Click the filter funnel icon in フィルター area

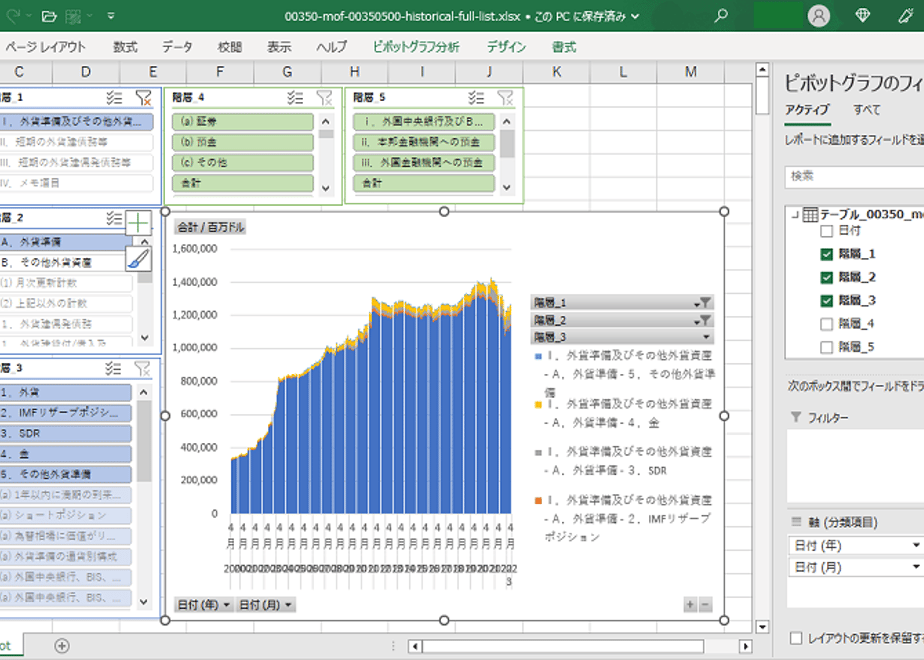(796, 417)
